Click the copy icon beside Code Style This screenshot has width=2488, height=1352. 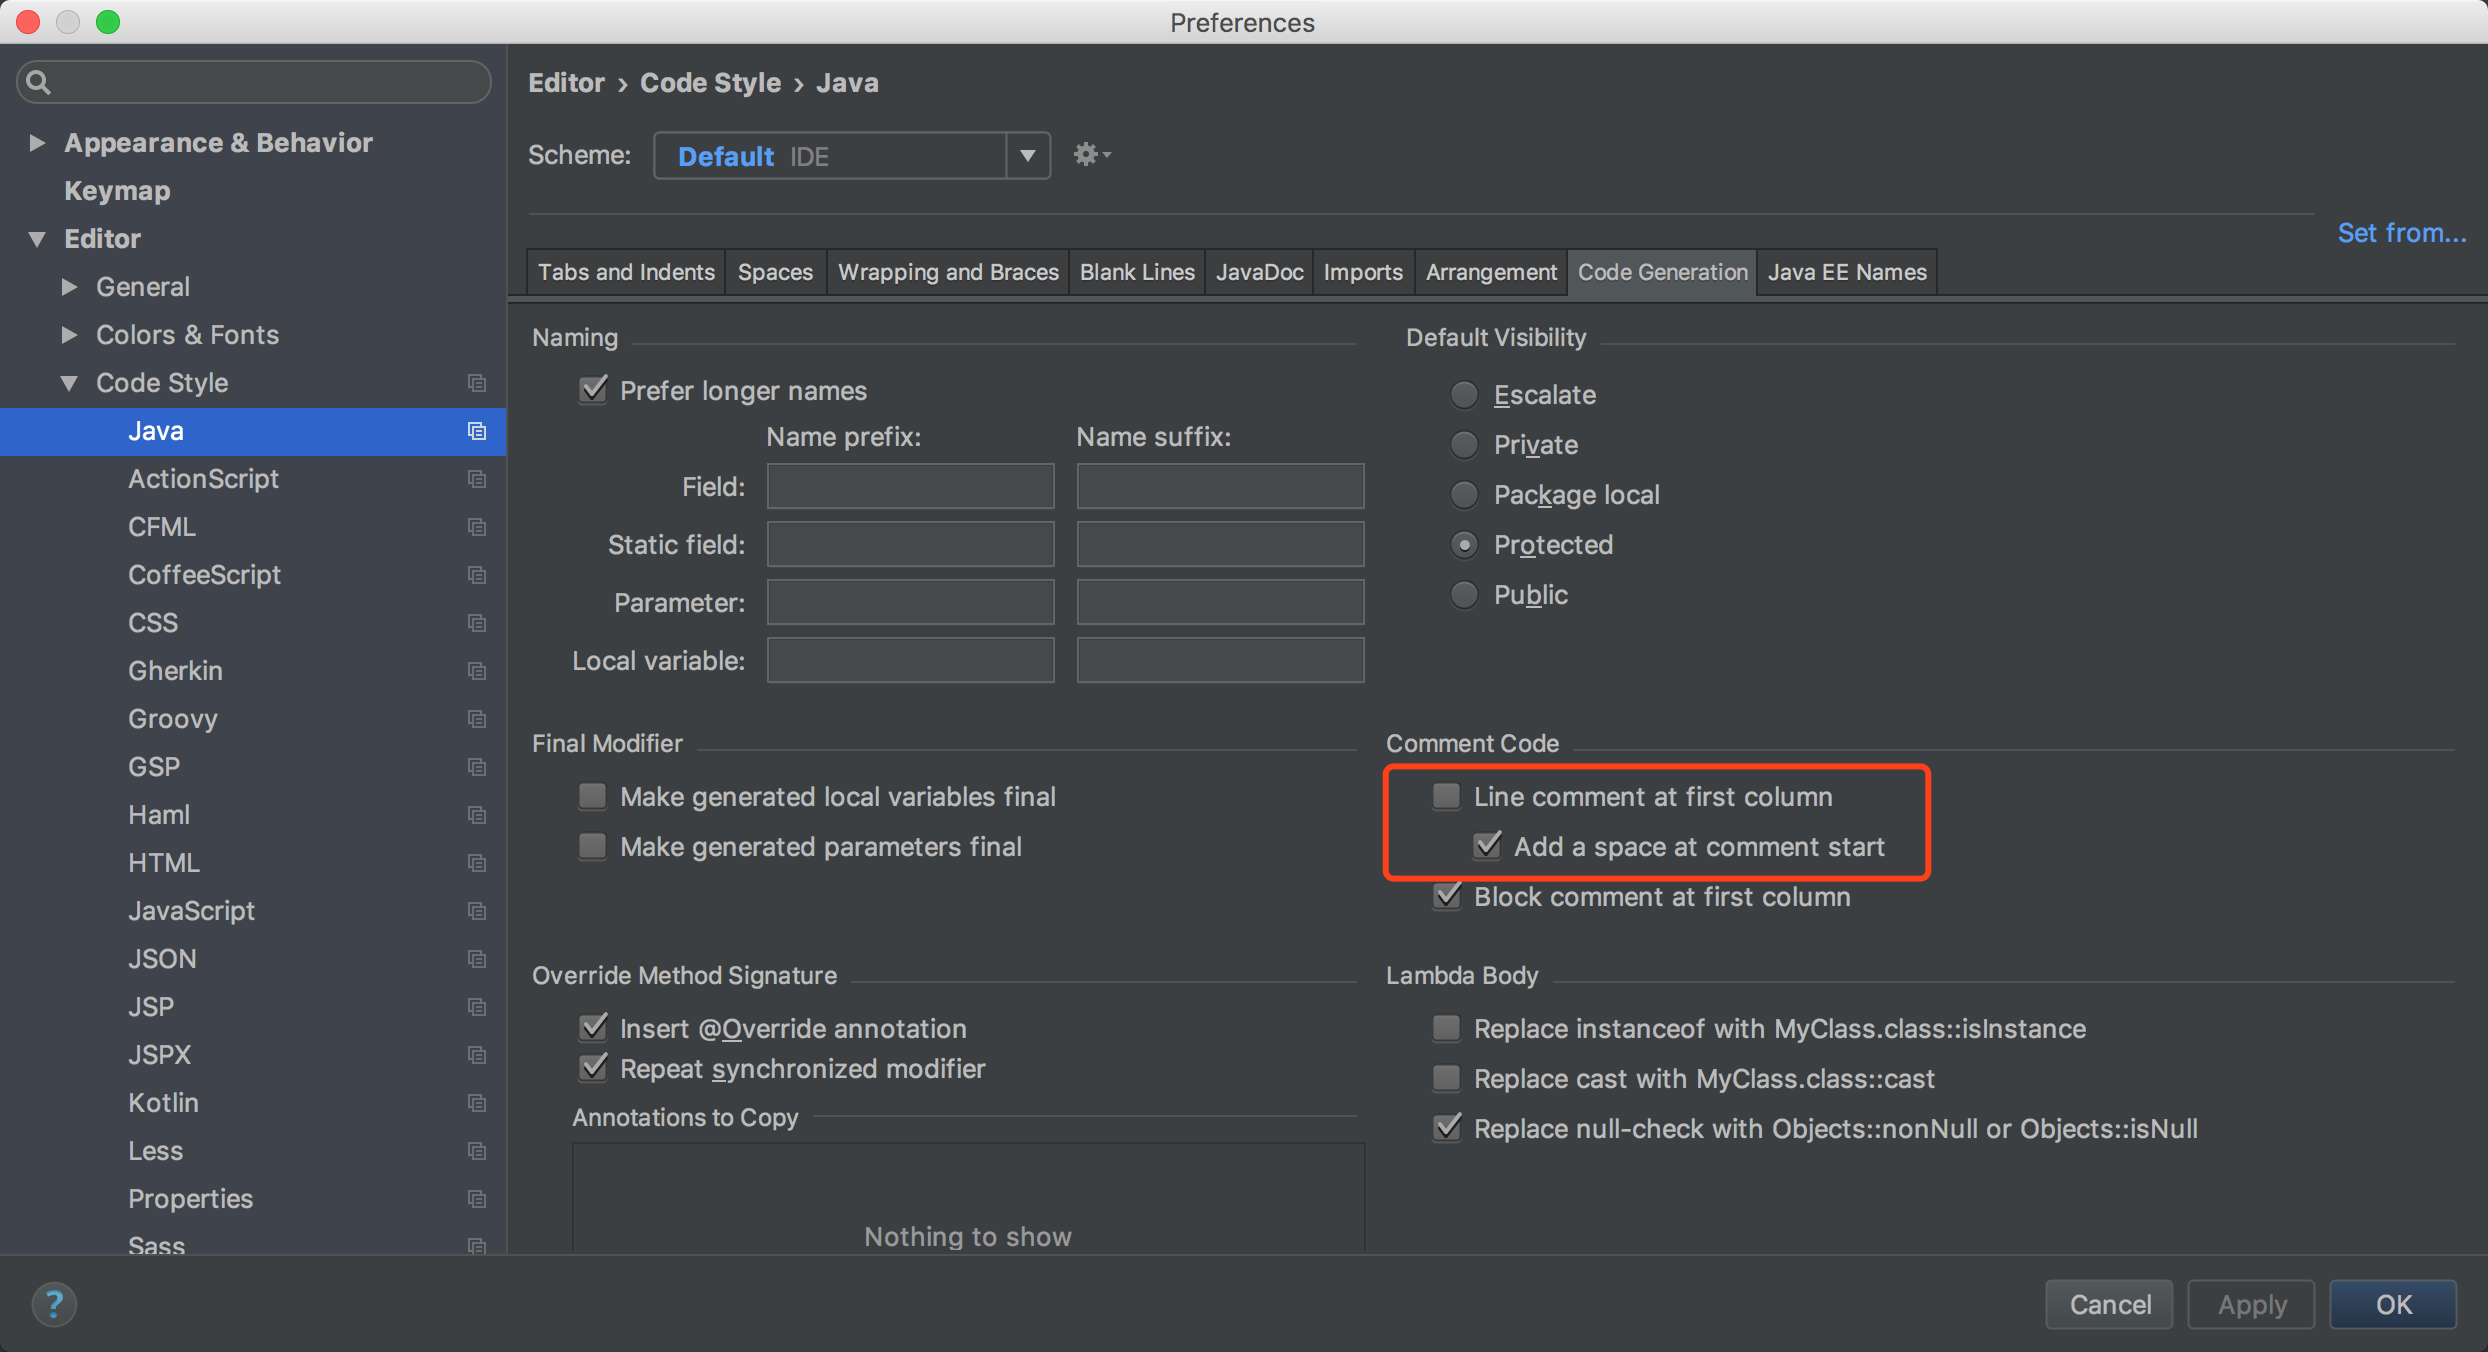click(477, 383)
